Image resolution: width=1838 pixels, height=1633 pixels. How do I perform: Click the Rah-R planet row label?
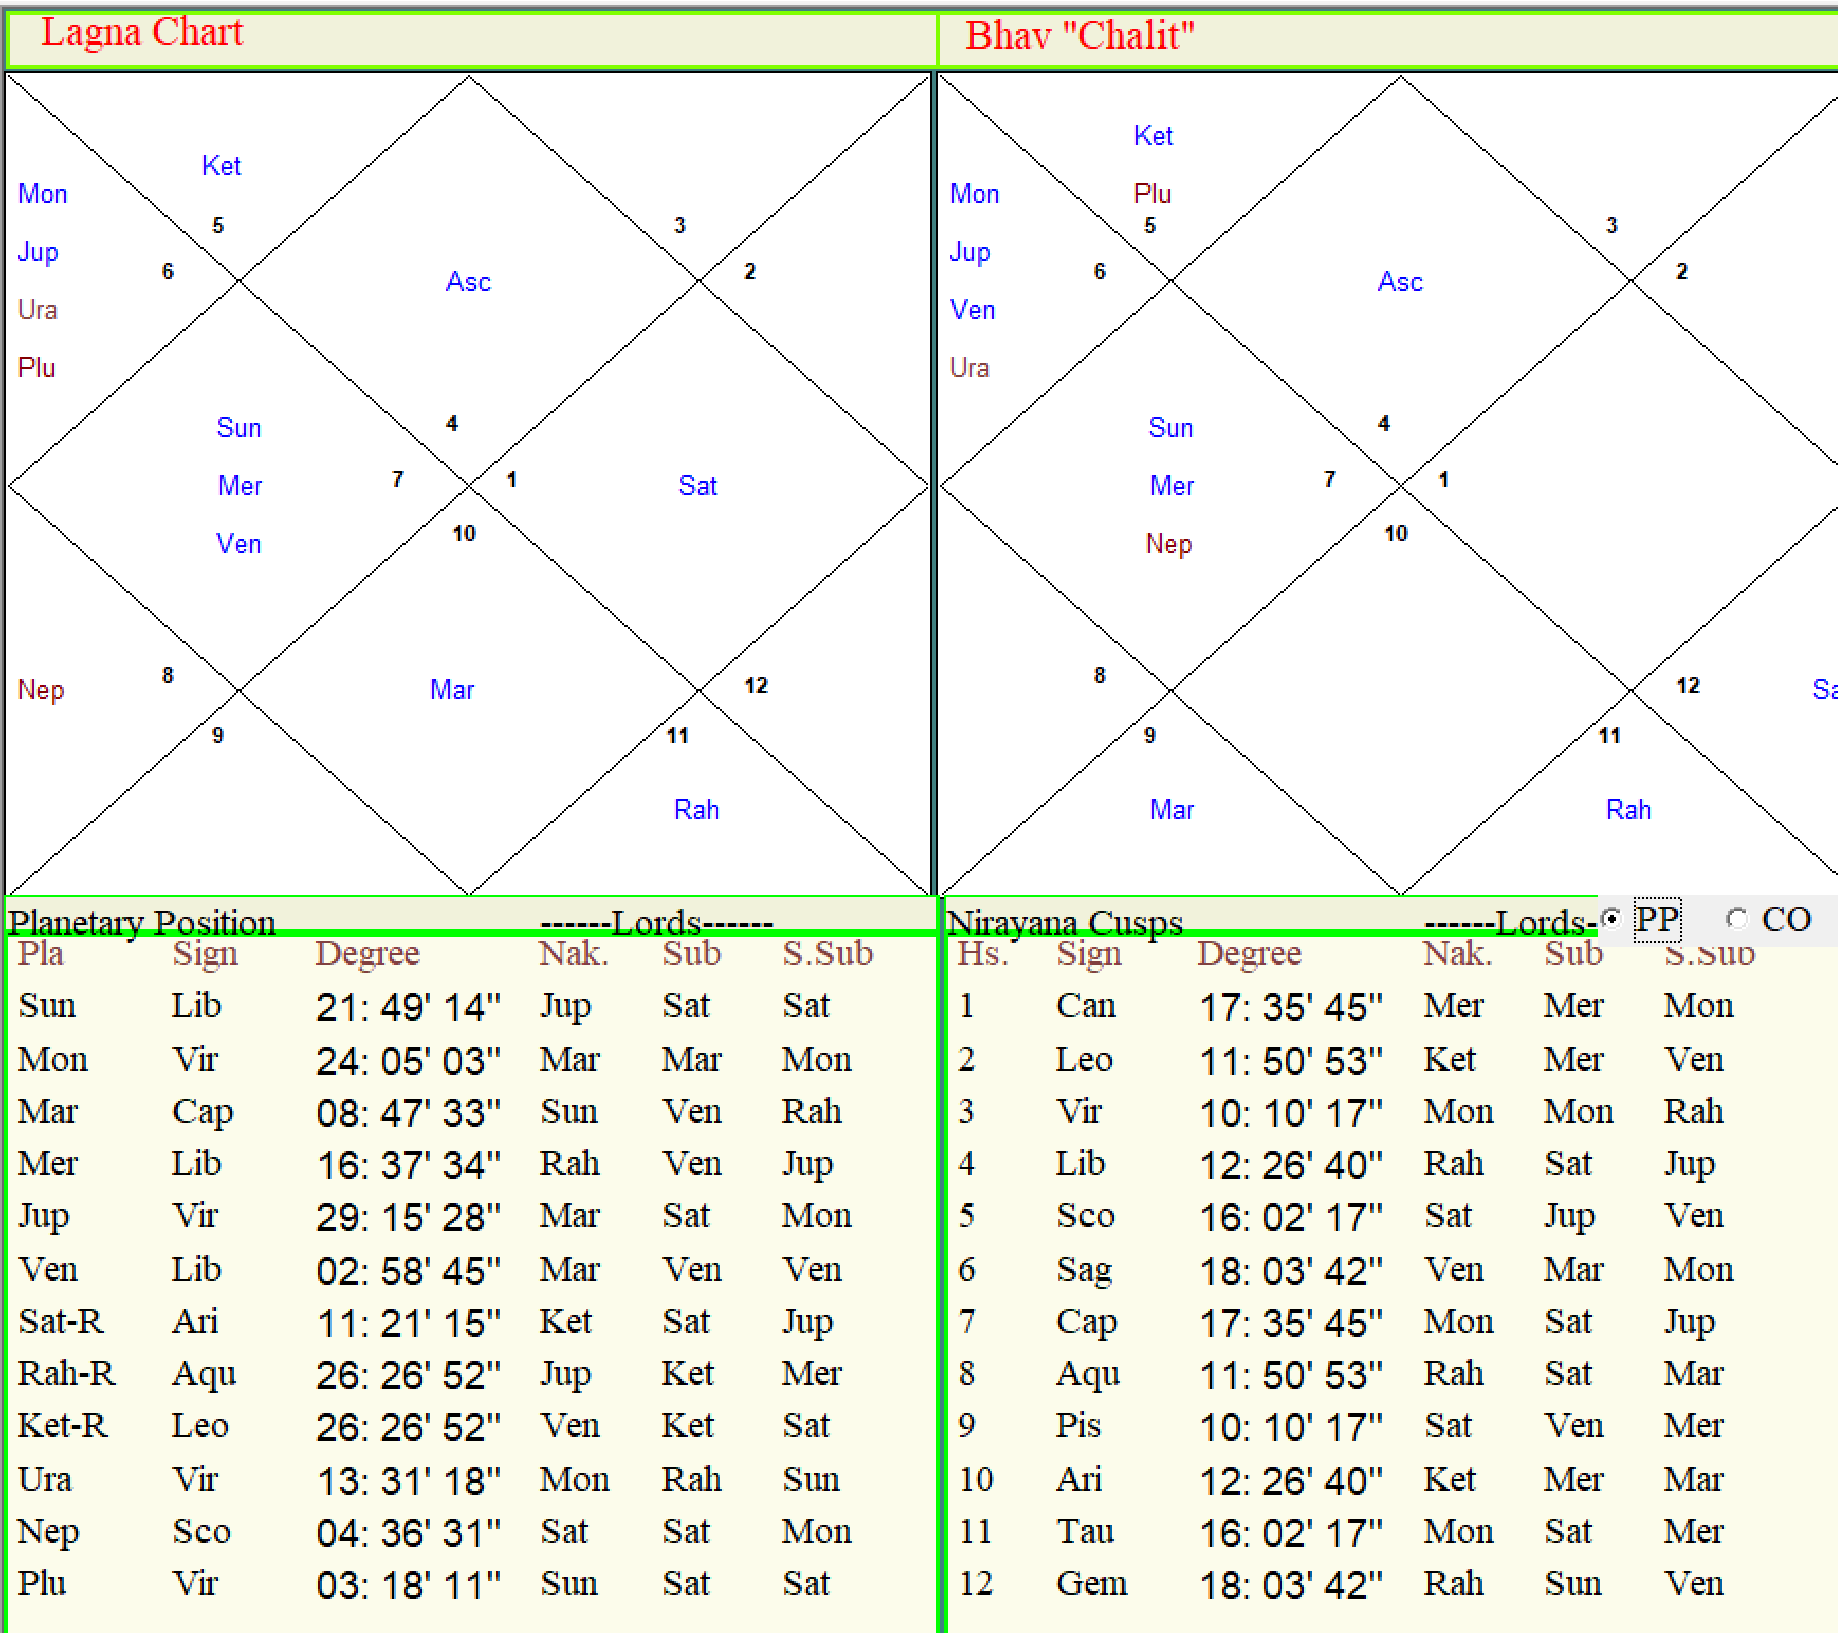67,1374
